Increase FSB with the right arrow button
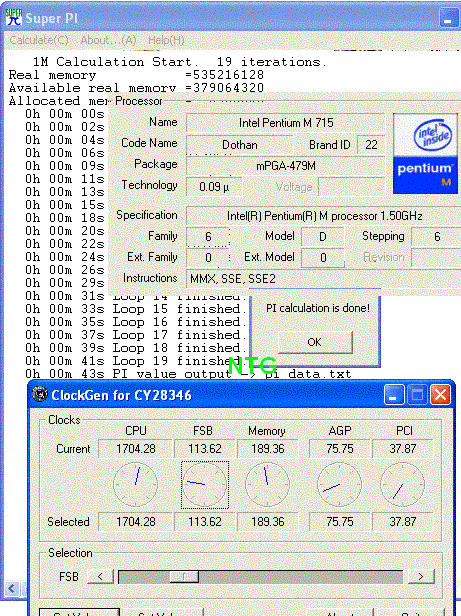Screen dimensions: 461x616 (421, 577)
